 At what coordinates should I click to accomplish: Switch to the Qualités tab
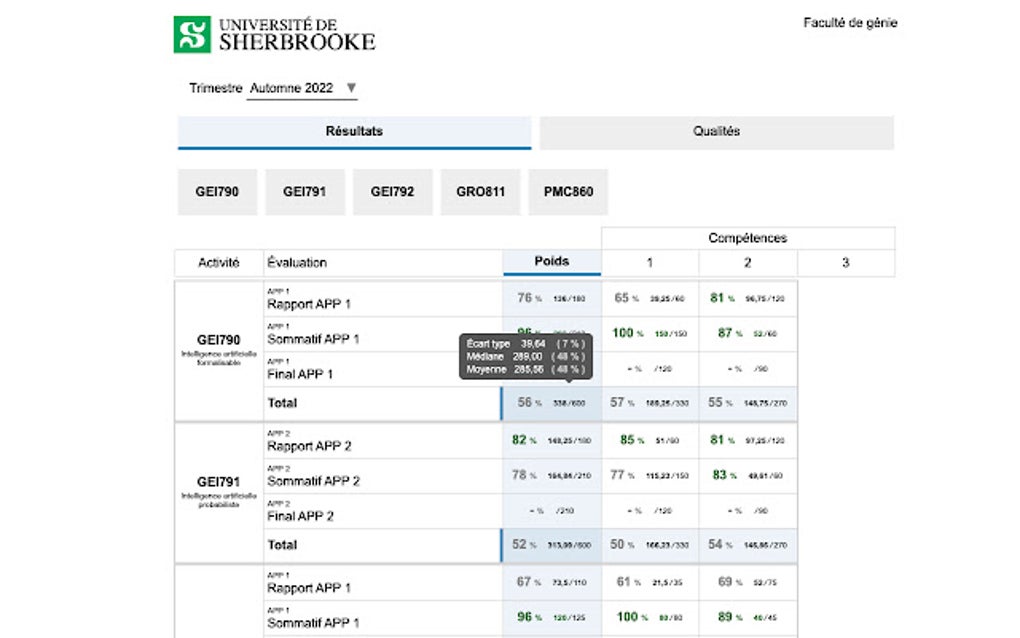pos(716,131)
